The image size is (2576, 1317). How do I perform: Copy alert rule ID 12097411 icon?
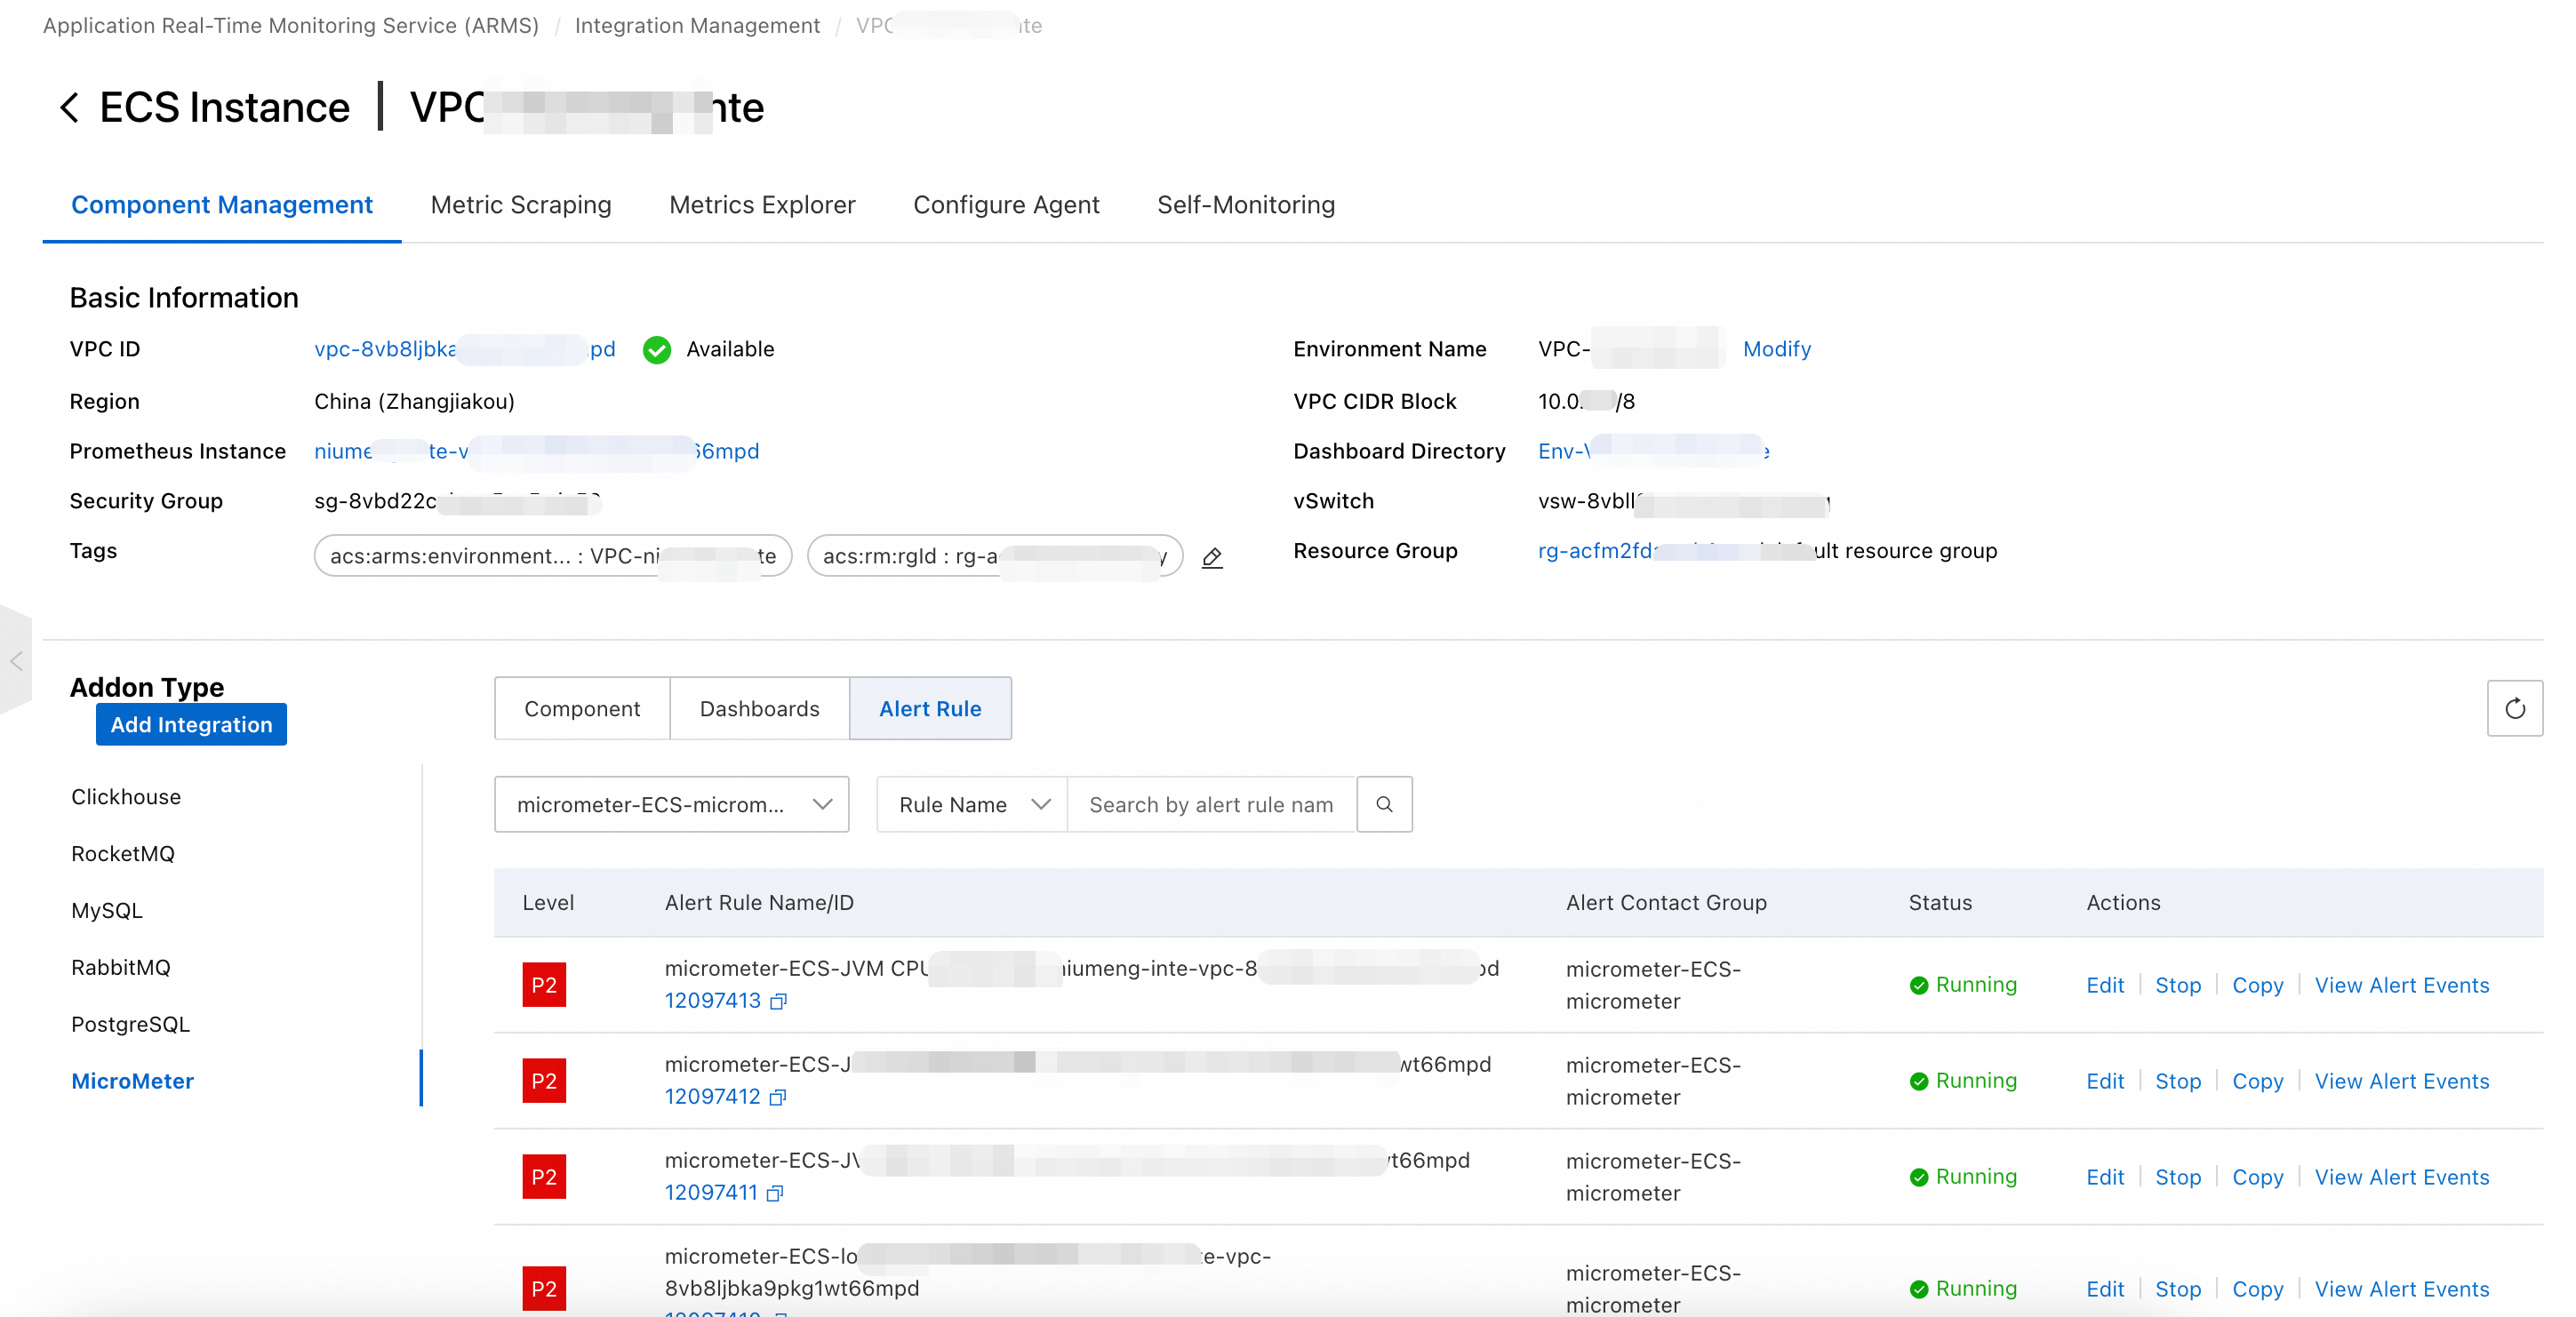tap(775, 1193)
